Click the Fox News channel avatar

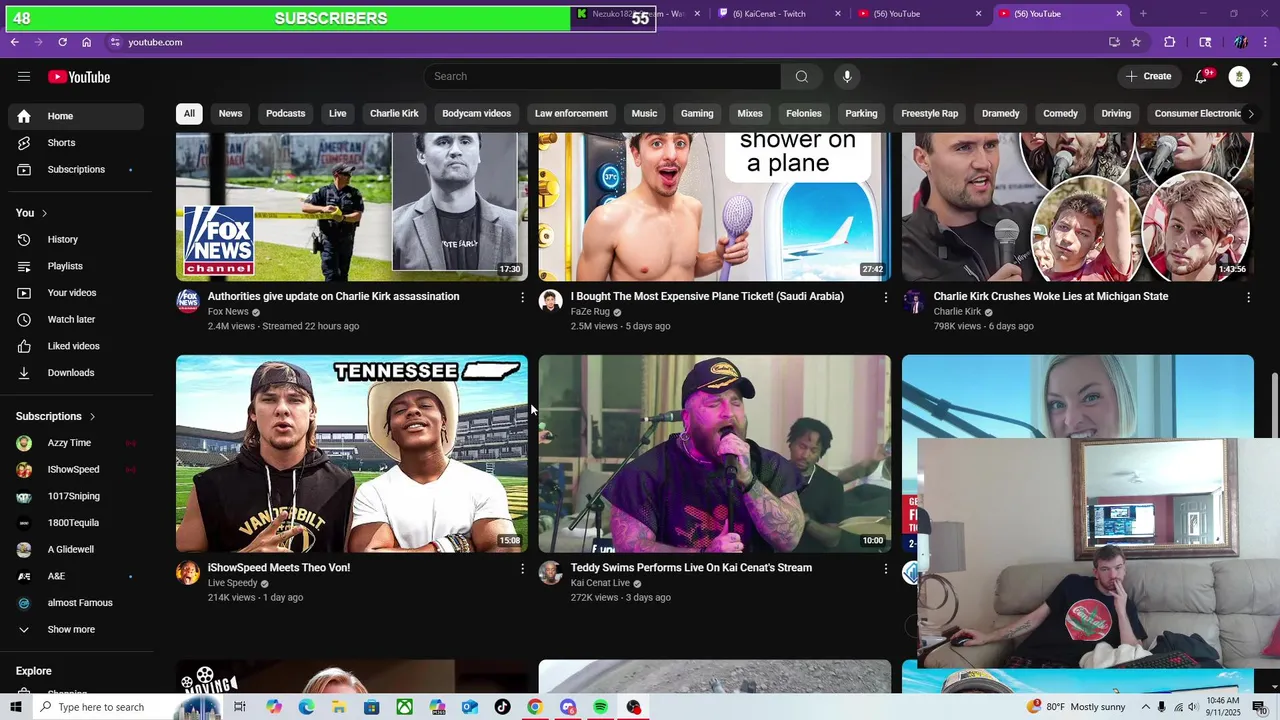(x=188, y=301)
